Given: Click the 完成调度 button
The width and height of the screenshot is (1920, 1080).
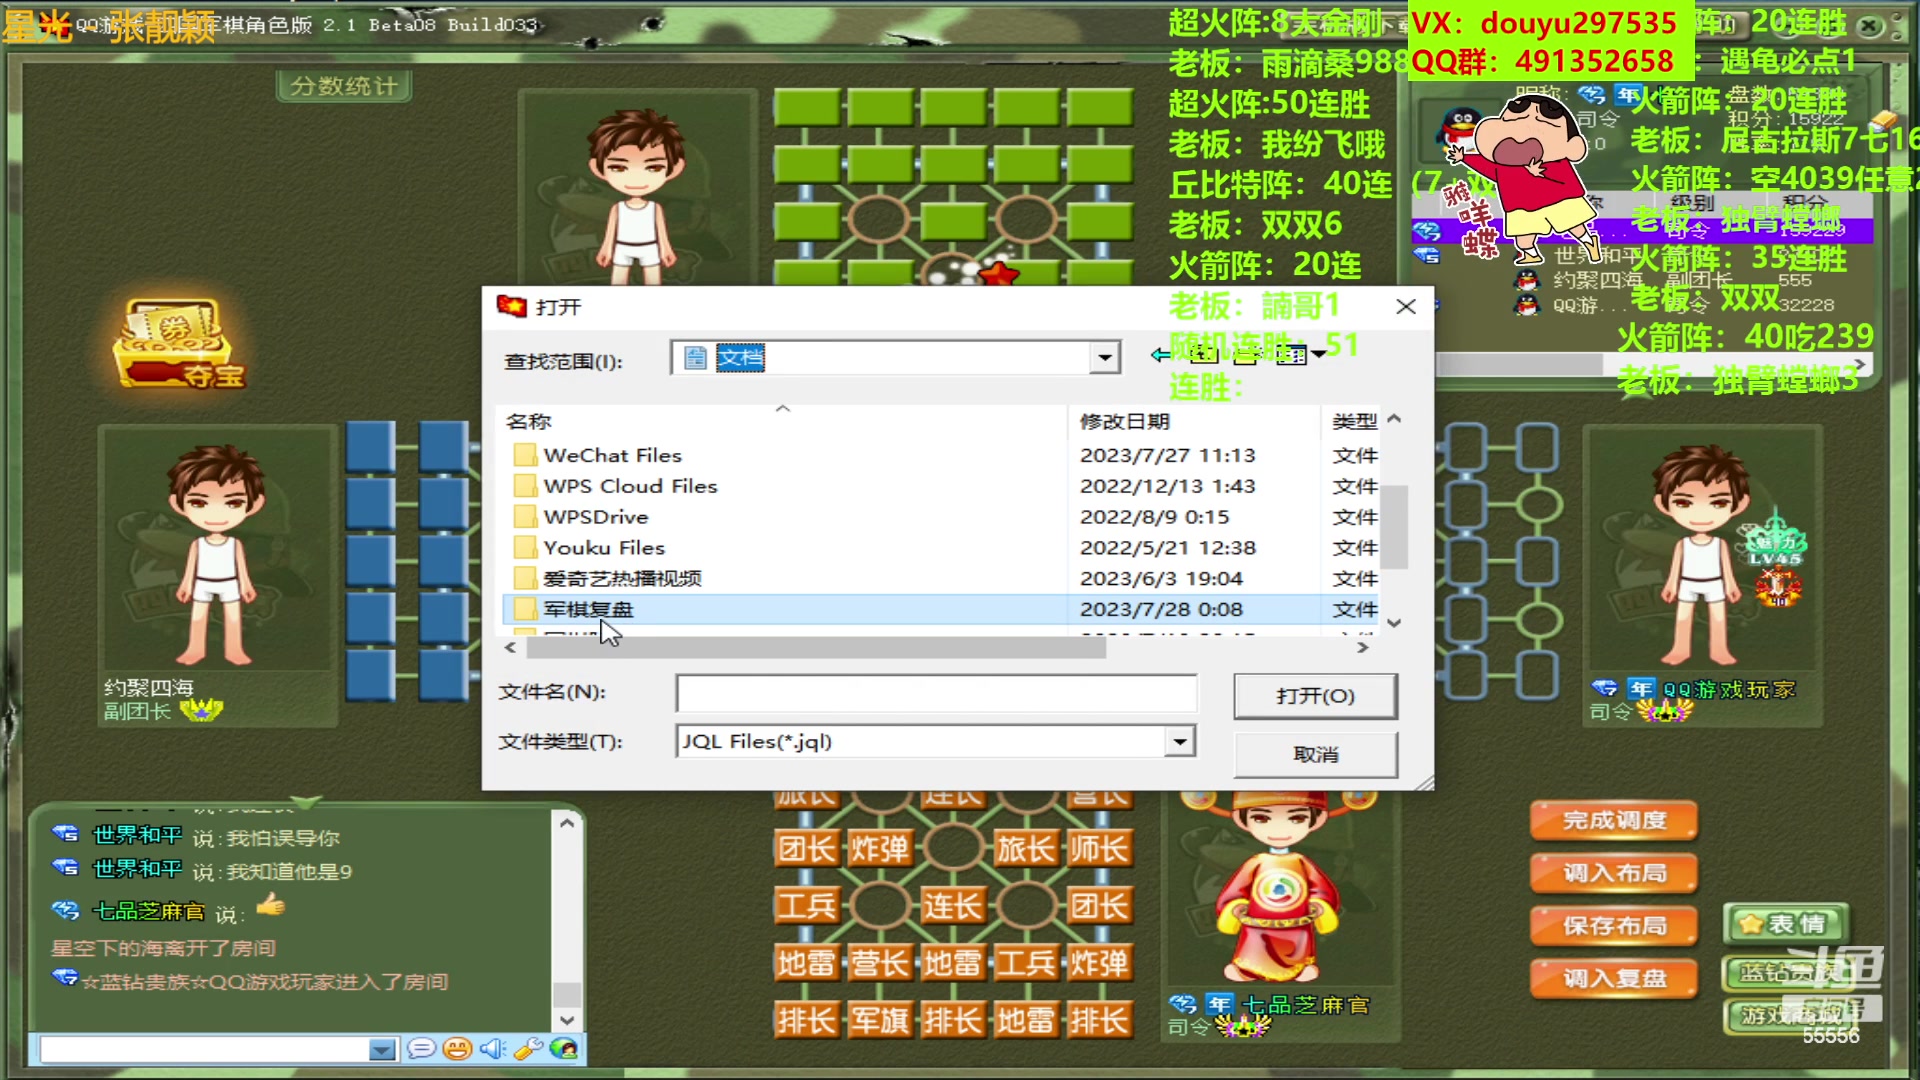Looking at the screenshot, I should point(1614,821).
